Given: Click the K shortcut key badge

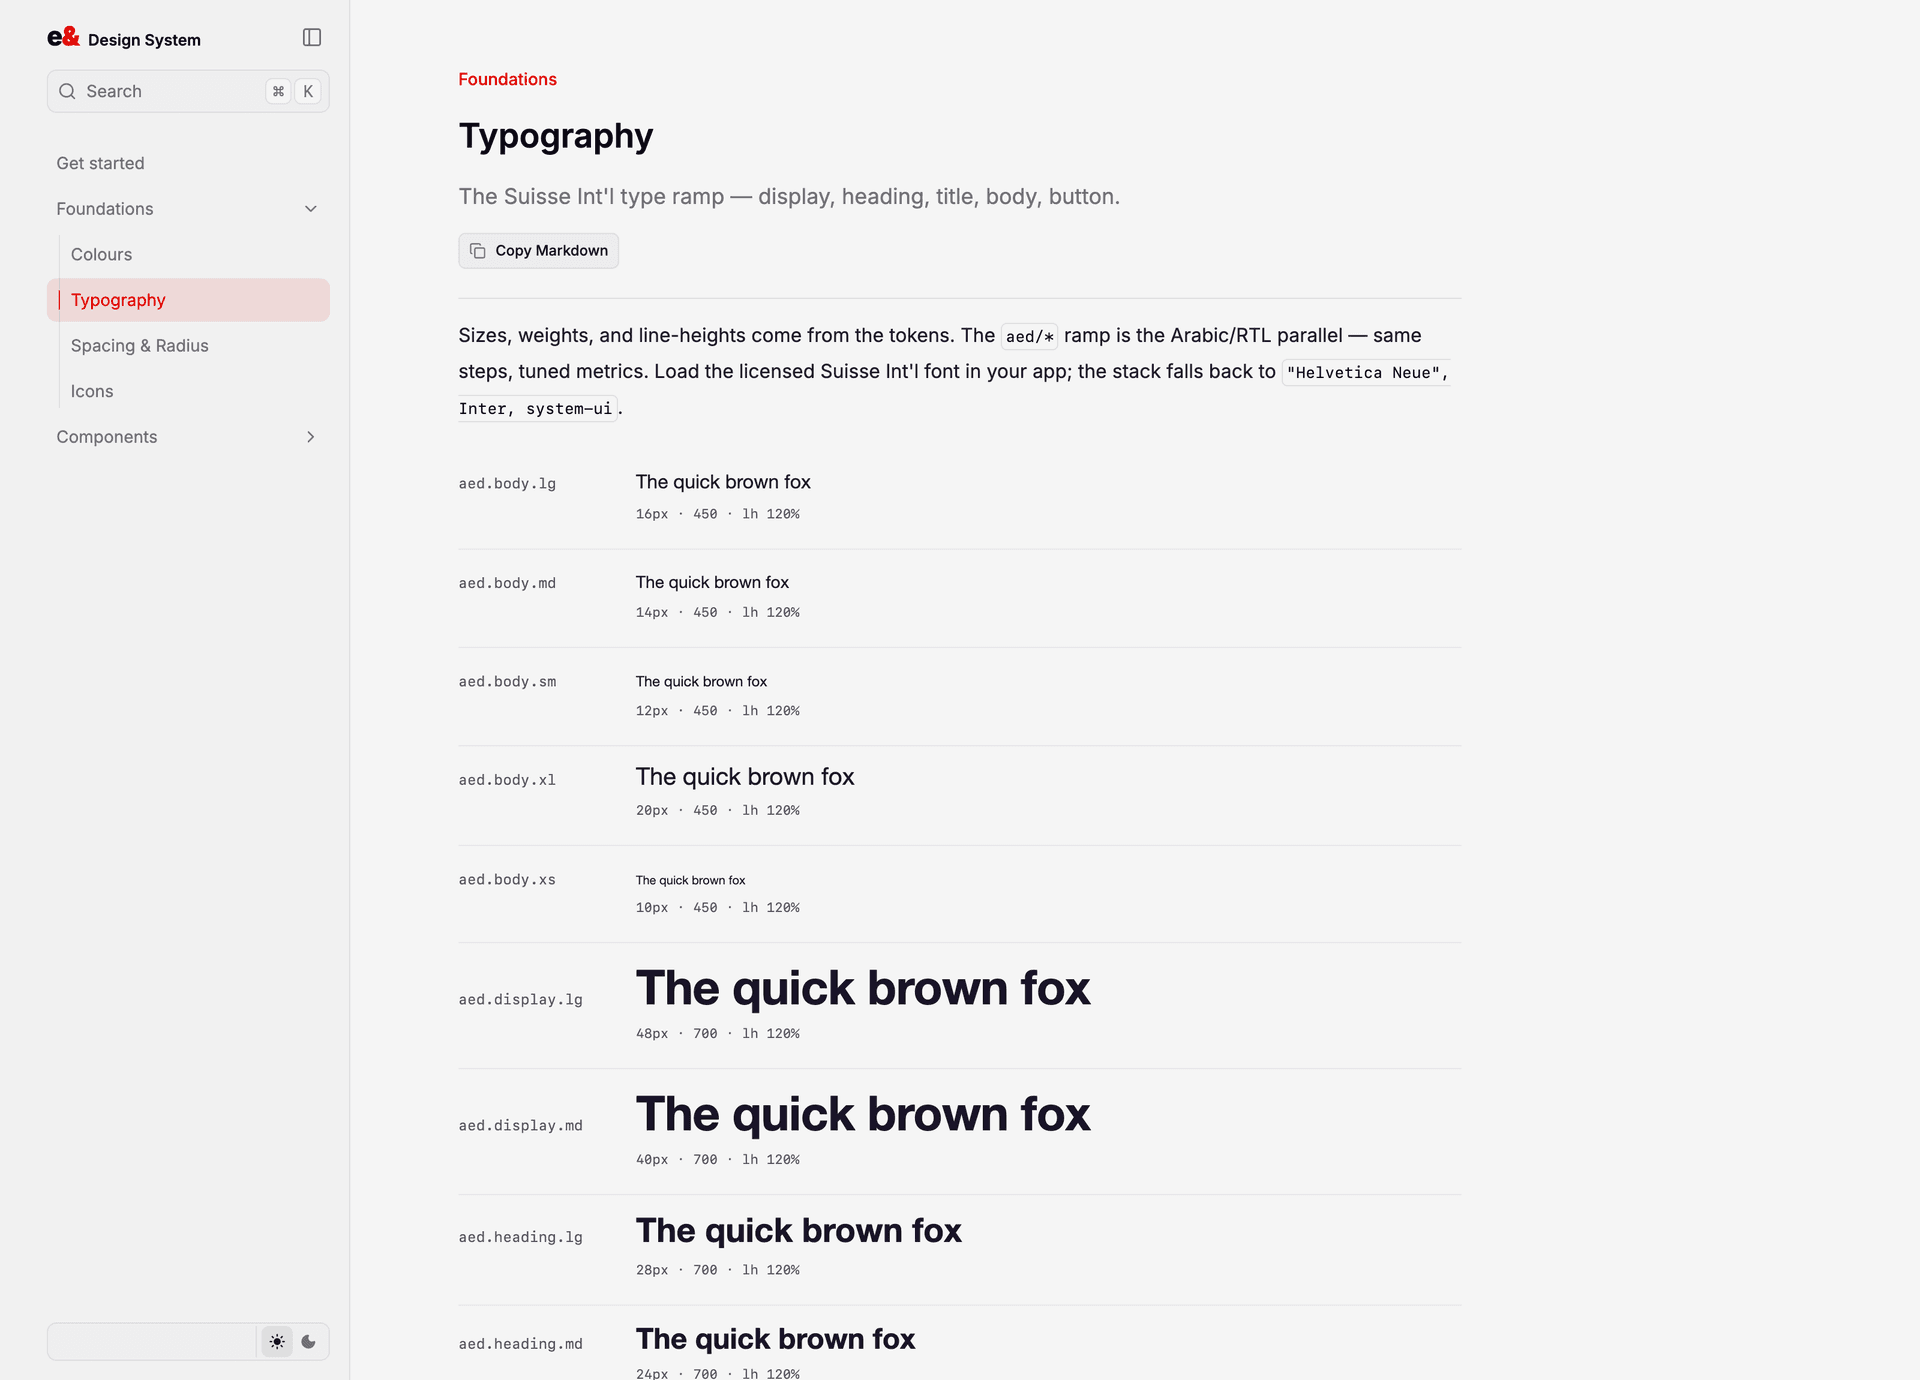Looking at the screenshot, I should (308, 91).
